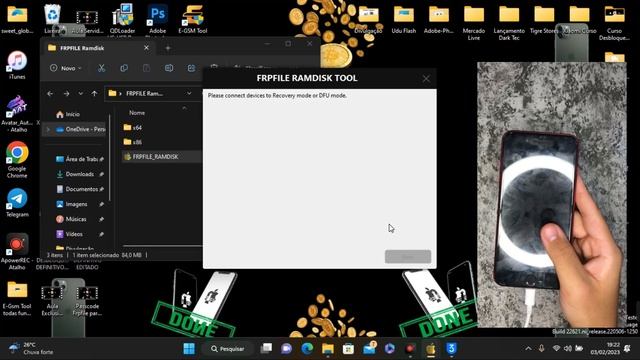The image size is (640, 360).
Task: Expand the OneDrive tree node arrow
Action: click(x=48, y=129)
